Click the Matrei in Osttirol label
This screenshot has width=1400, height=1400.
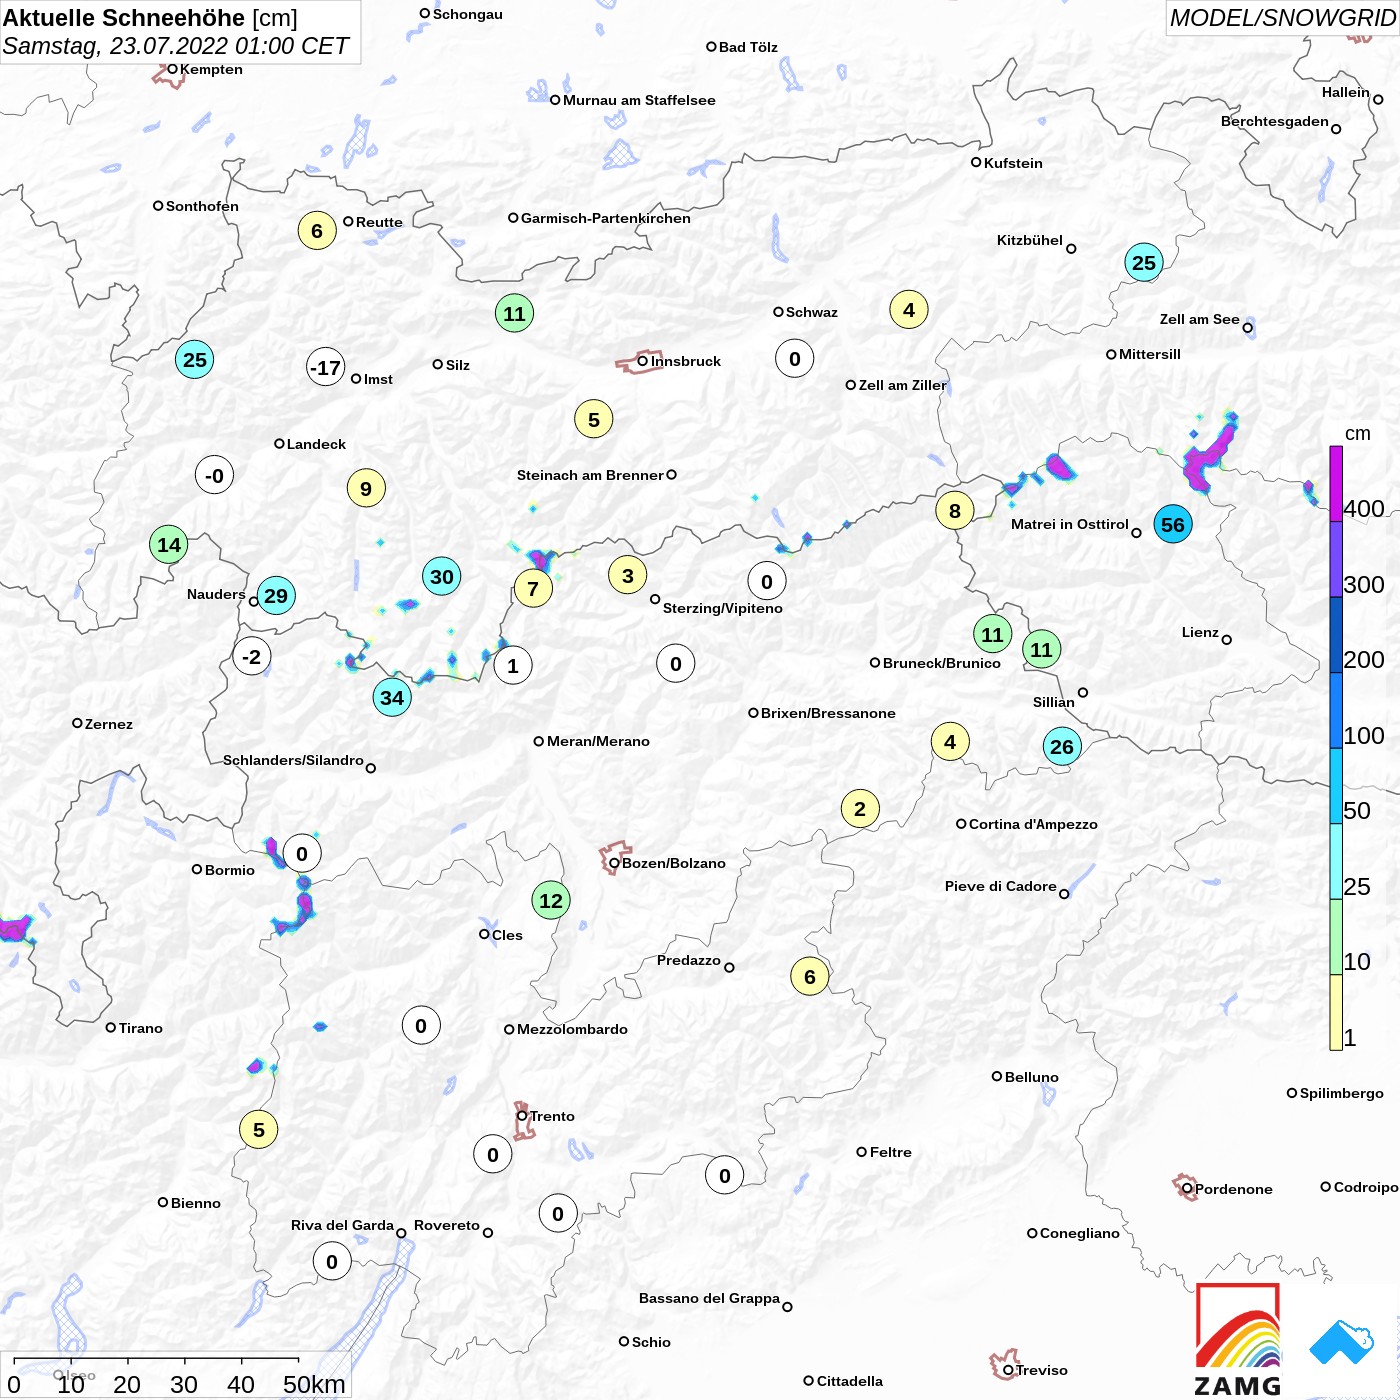click(1069, 524)
